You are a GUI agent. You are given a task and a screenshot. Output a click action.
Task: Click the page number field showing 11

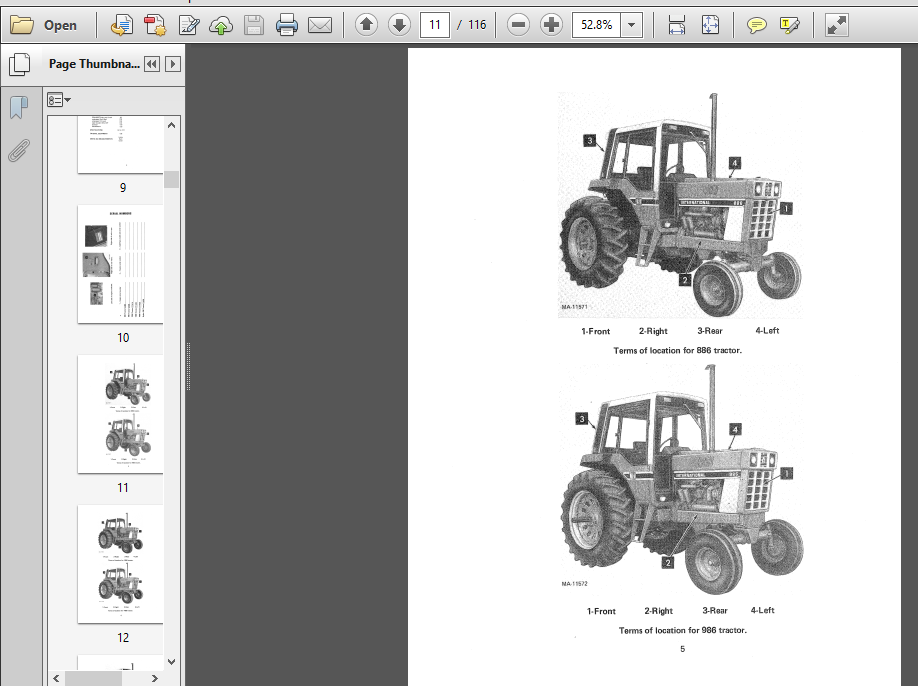434,25
